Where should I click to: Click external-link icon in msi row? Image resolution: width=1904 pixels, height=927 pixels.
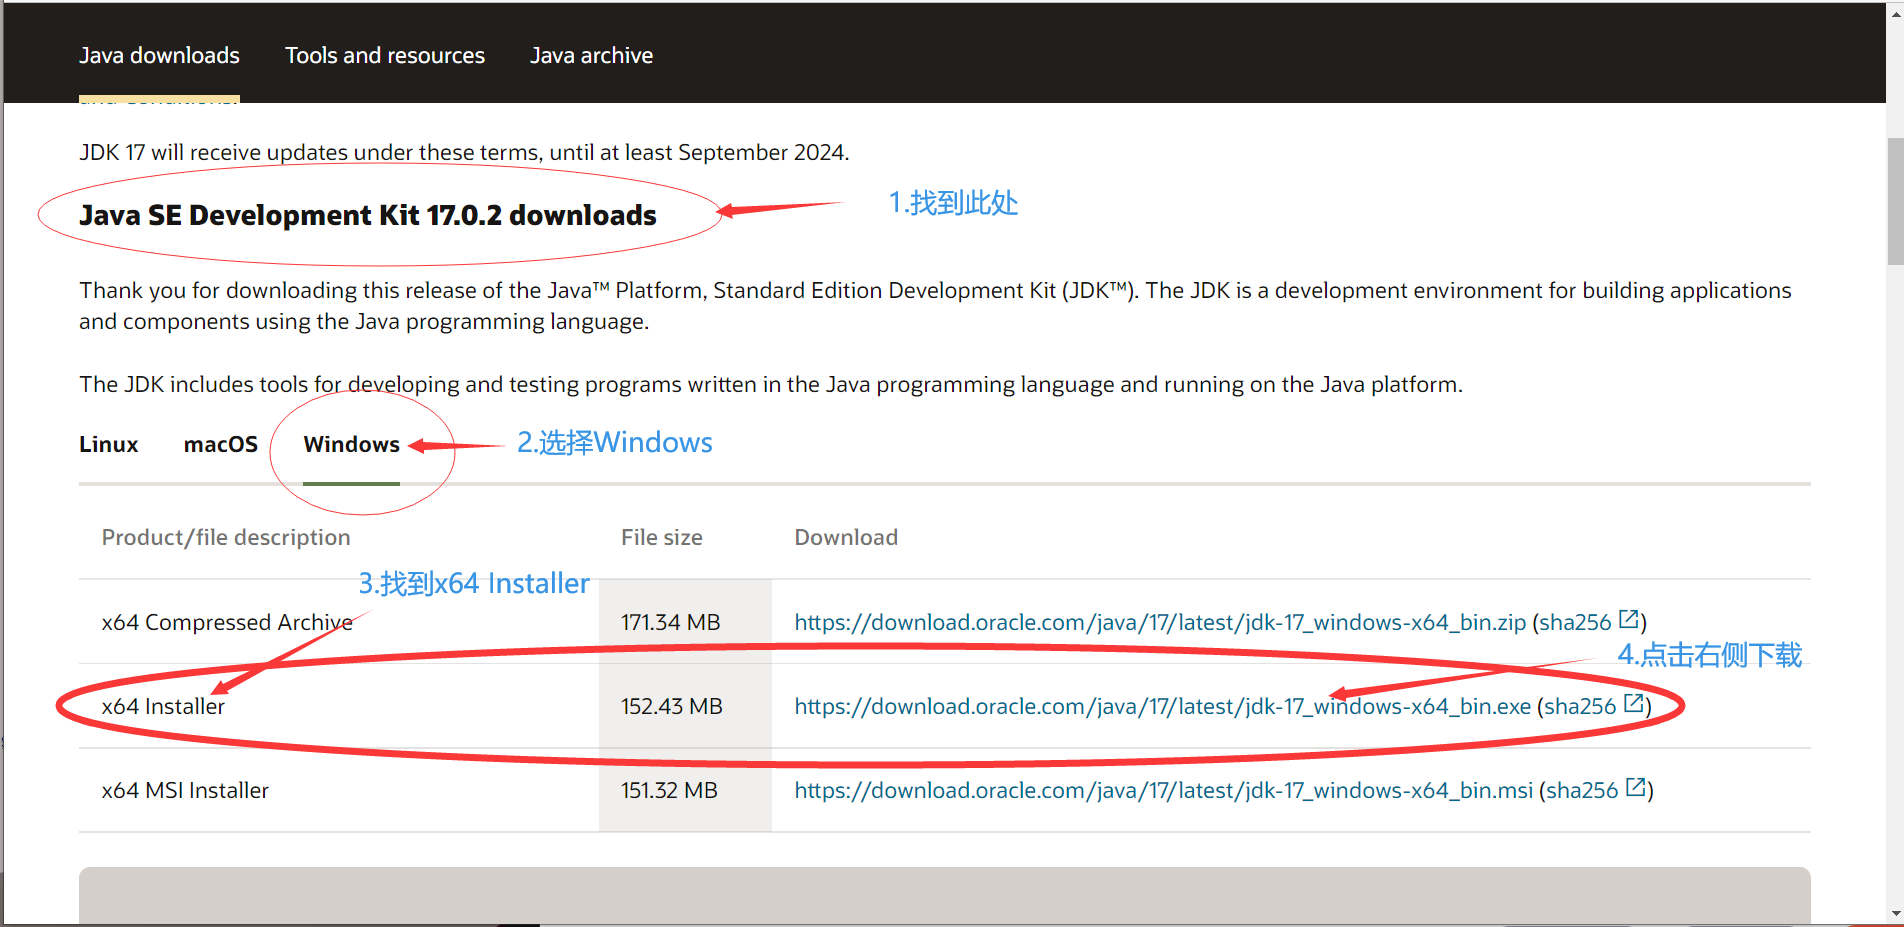point(1636,787)
